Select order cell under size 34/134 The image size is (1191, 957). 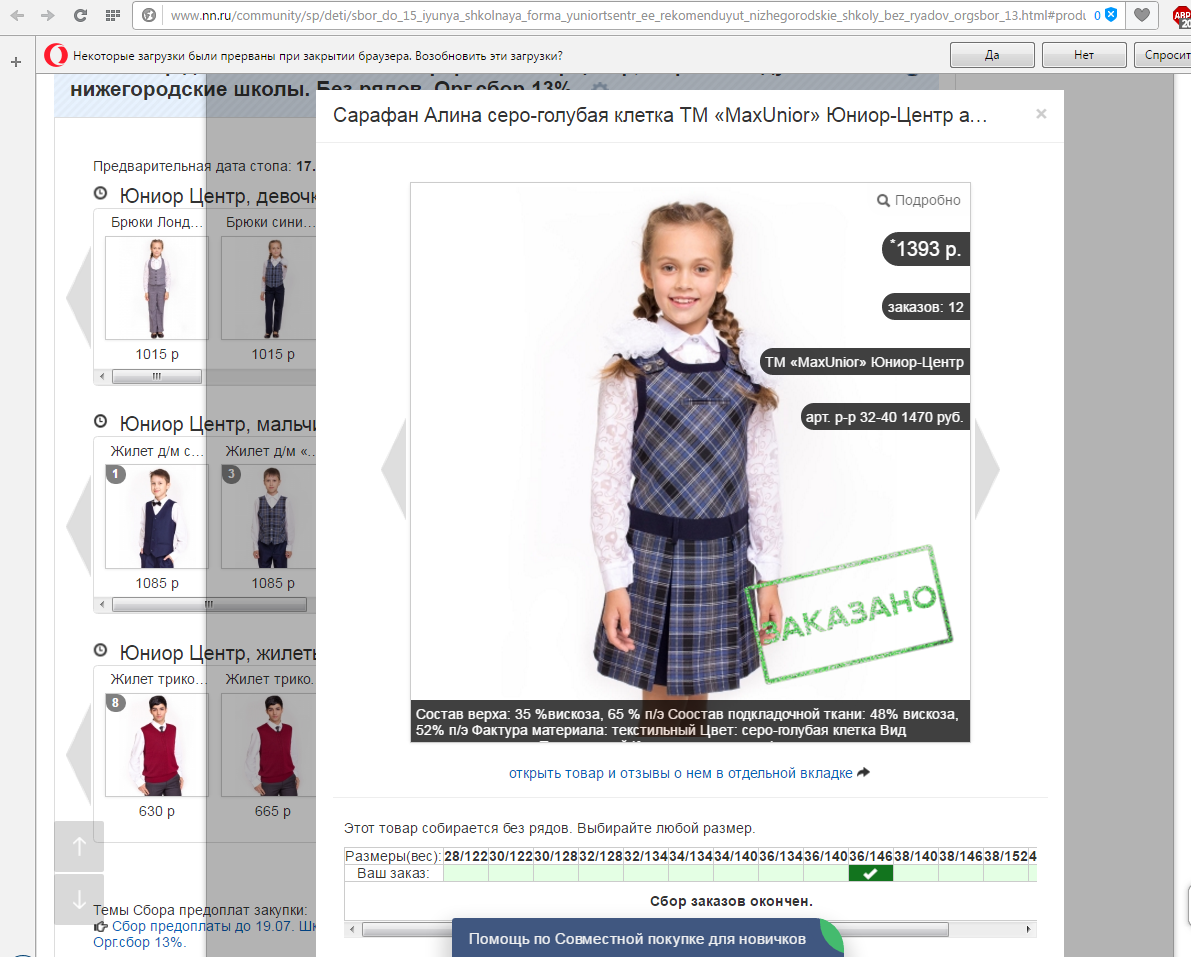tap(691, 873)
